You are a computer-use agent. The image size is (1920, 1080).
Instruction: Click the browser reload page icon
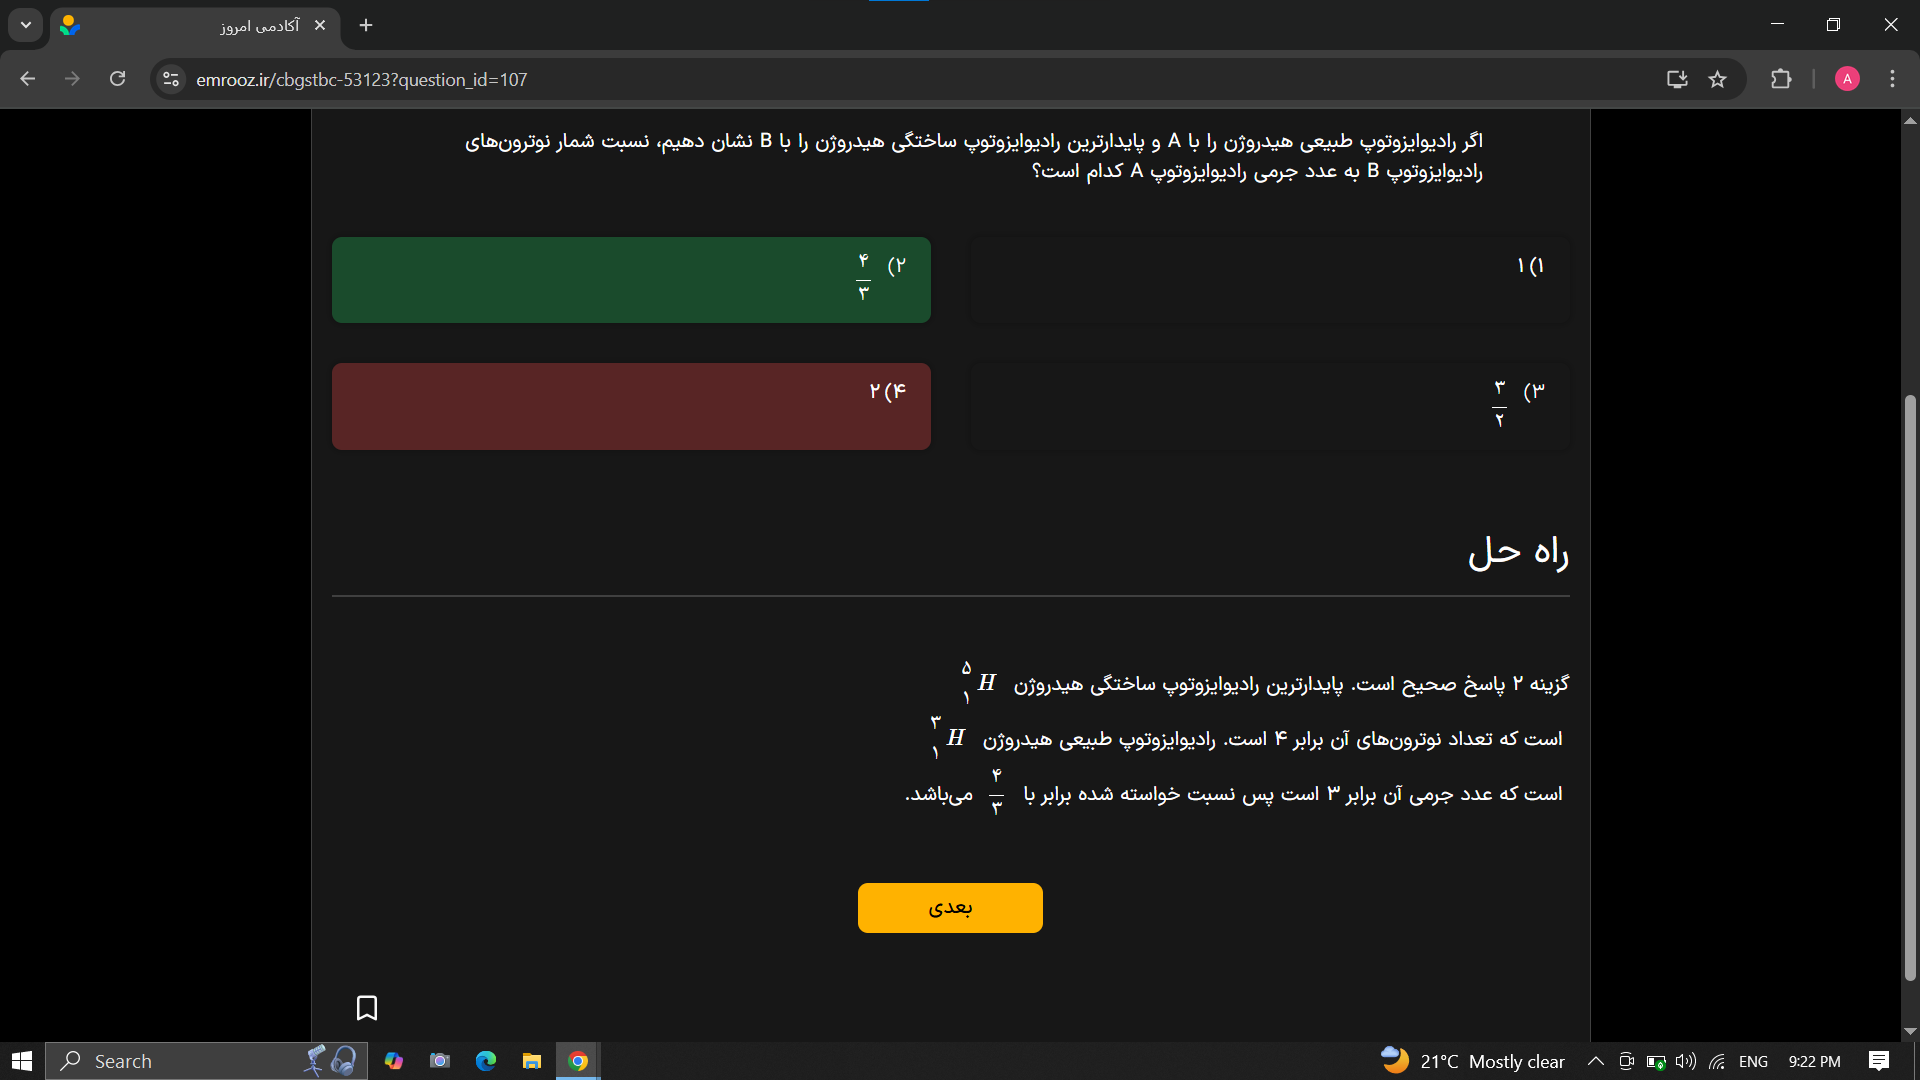point(117,79)
